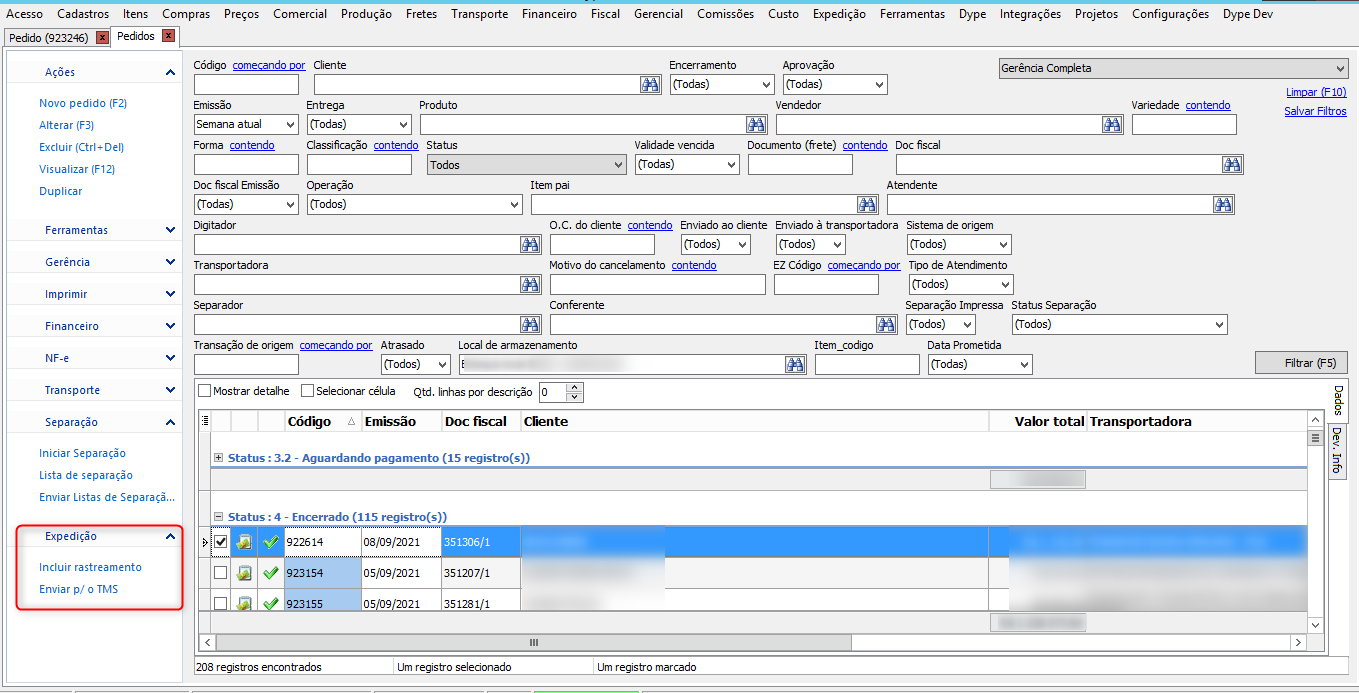Click Variedade contendo link
Viewport: 1359px width, 693px height.
point(1208,105)
